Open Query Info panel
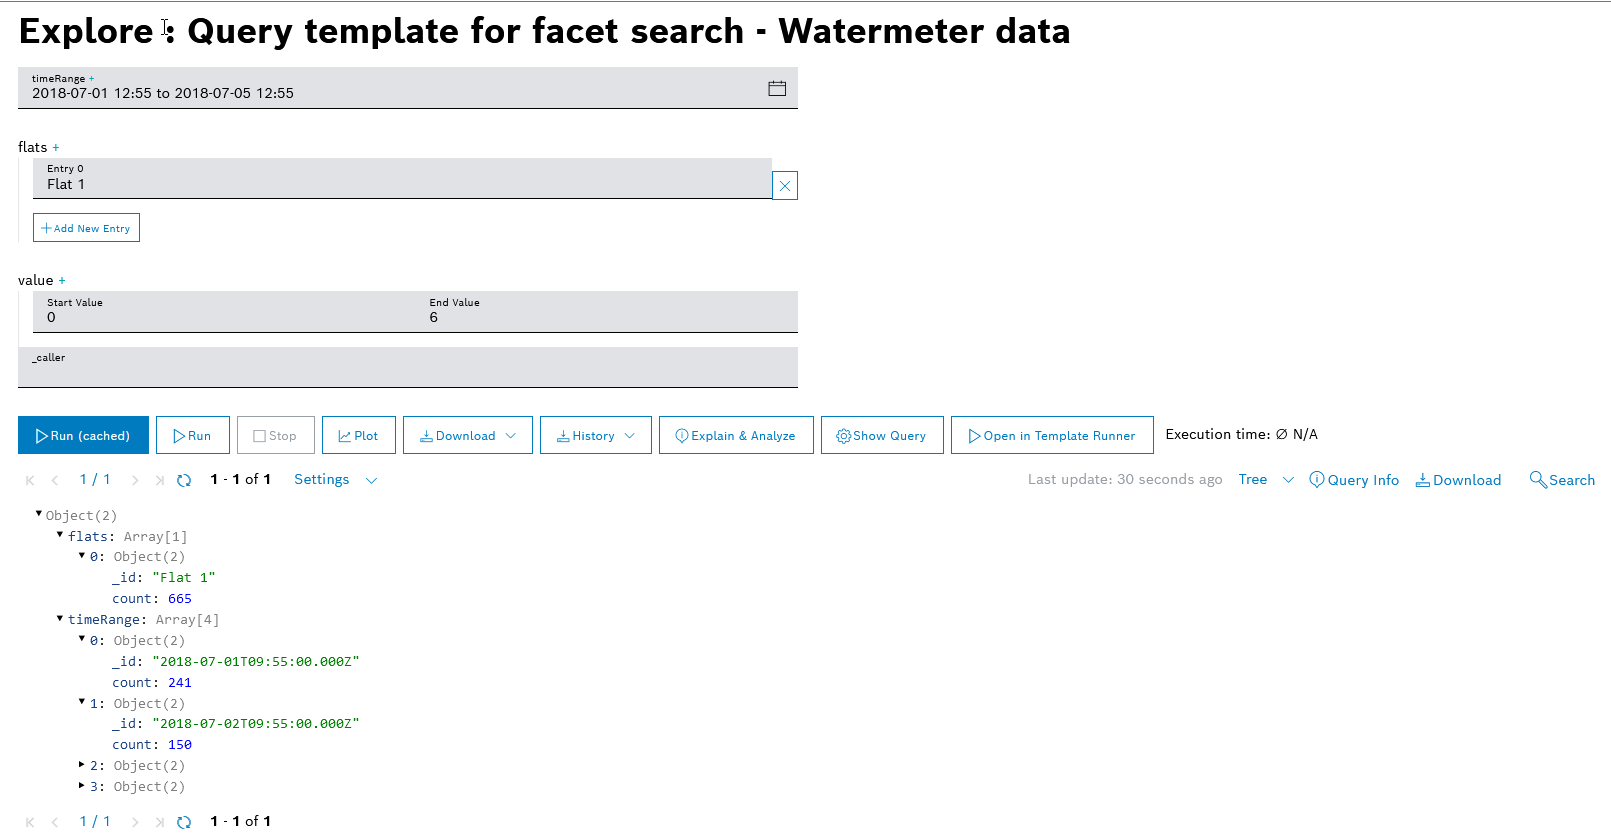1611x838 pixels. coord(1354,480)
